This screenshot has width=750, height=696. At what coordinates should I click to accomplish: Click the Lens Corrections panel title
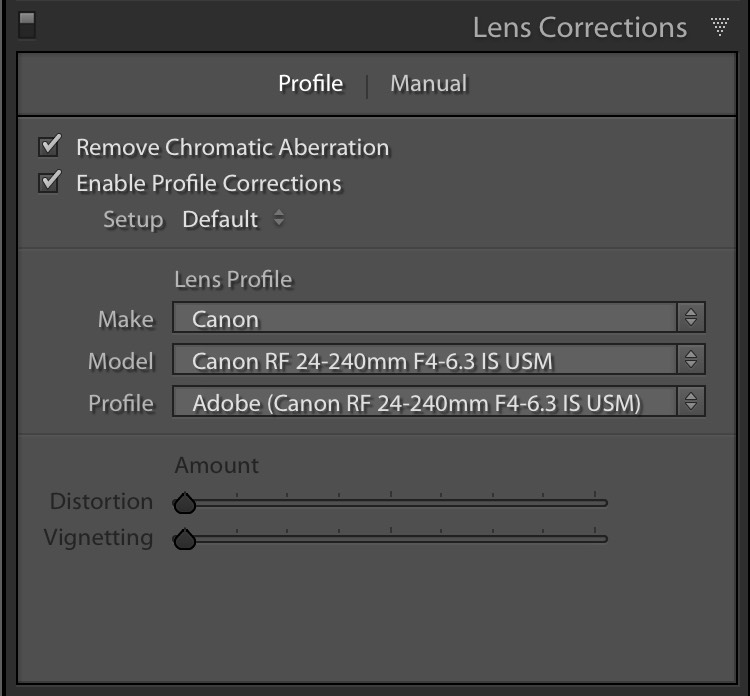(x=580, y=27)
